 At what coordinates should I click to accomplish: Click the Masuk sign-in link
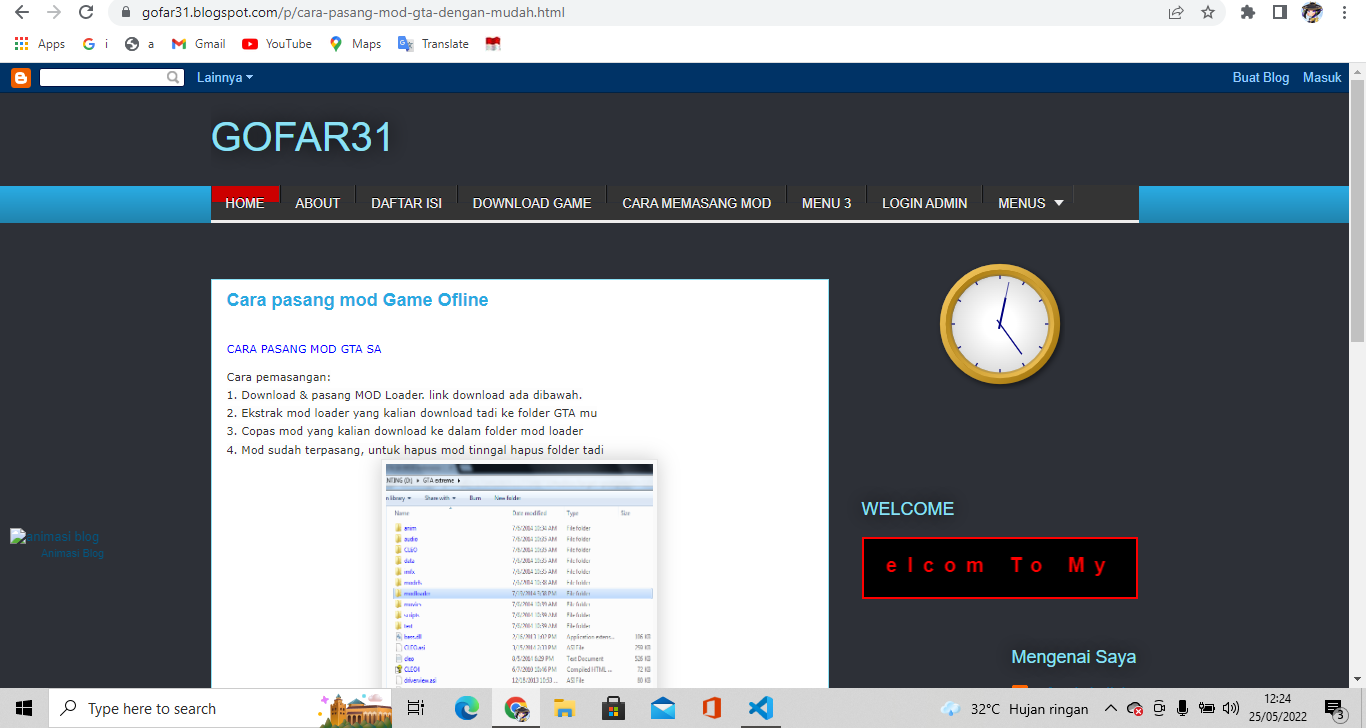pos(1322,77)
